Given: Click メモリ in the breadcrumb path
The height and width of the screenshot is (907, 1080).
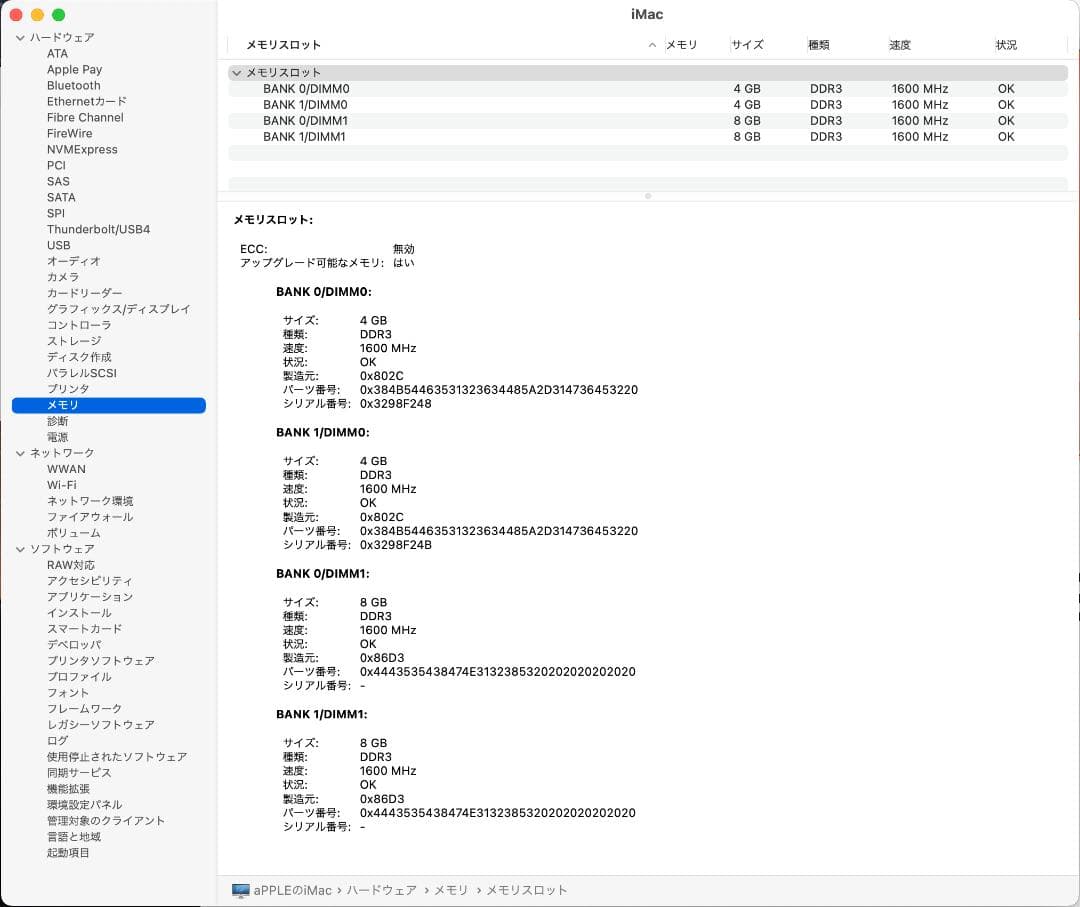Looking at the screenshot, I should pos(451,890).
